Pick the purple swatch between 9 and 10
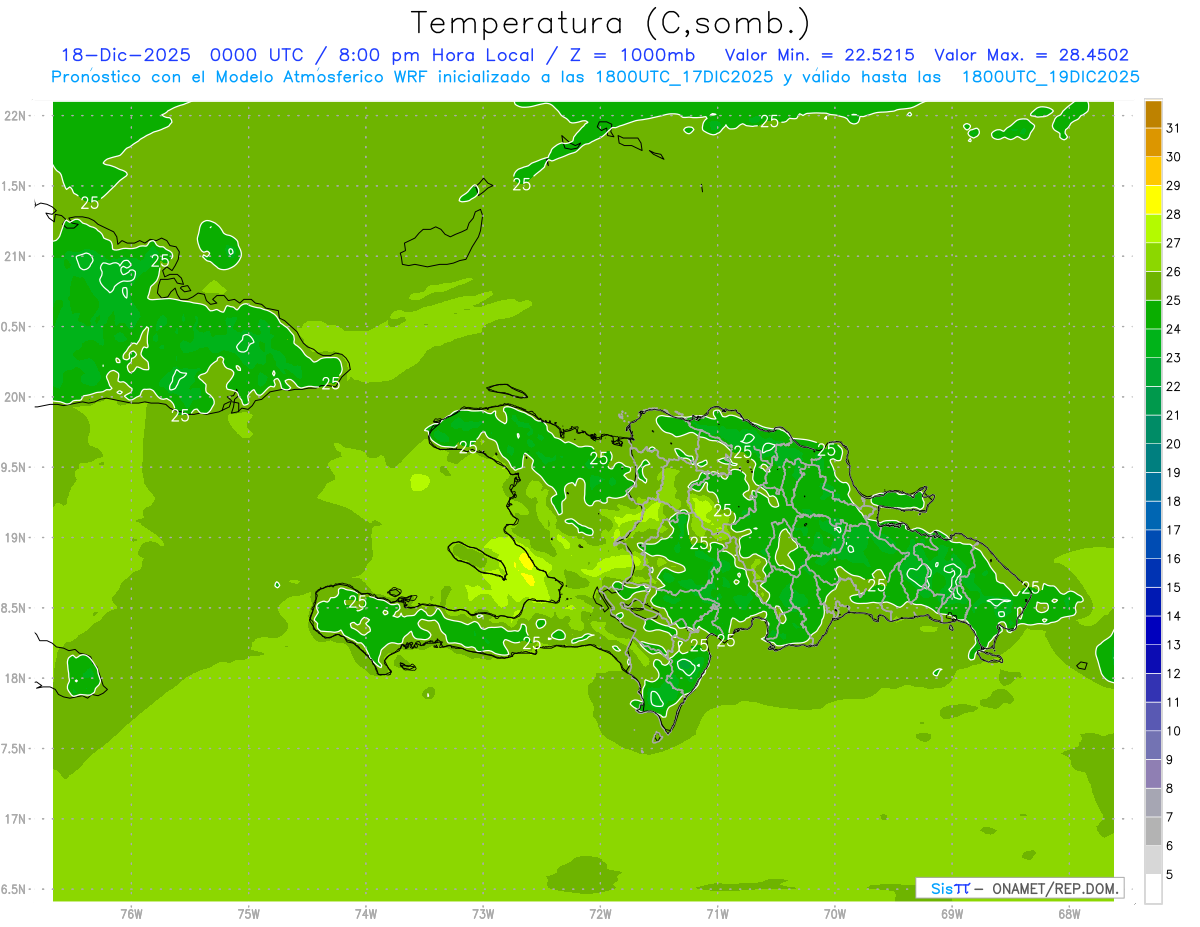1200x927 pixels. coord(1153,745)
